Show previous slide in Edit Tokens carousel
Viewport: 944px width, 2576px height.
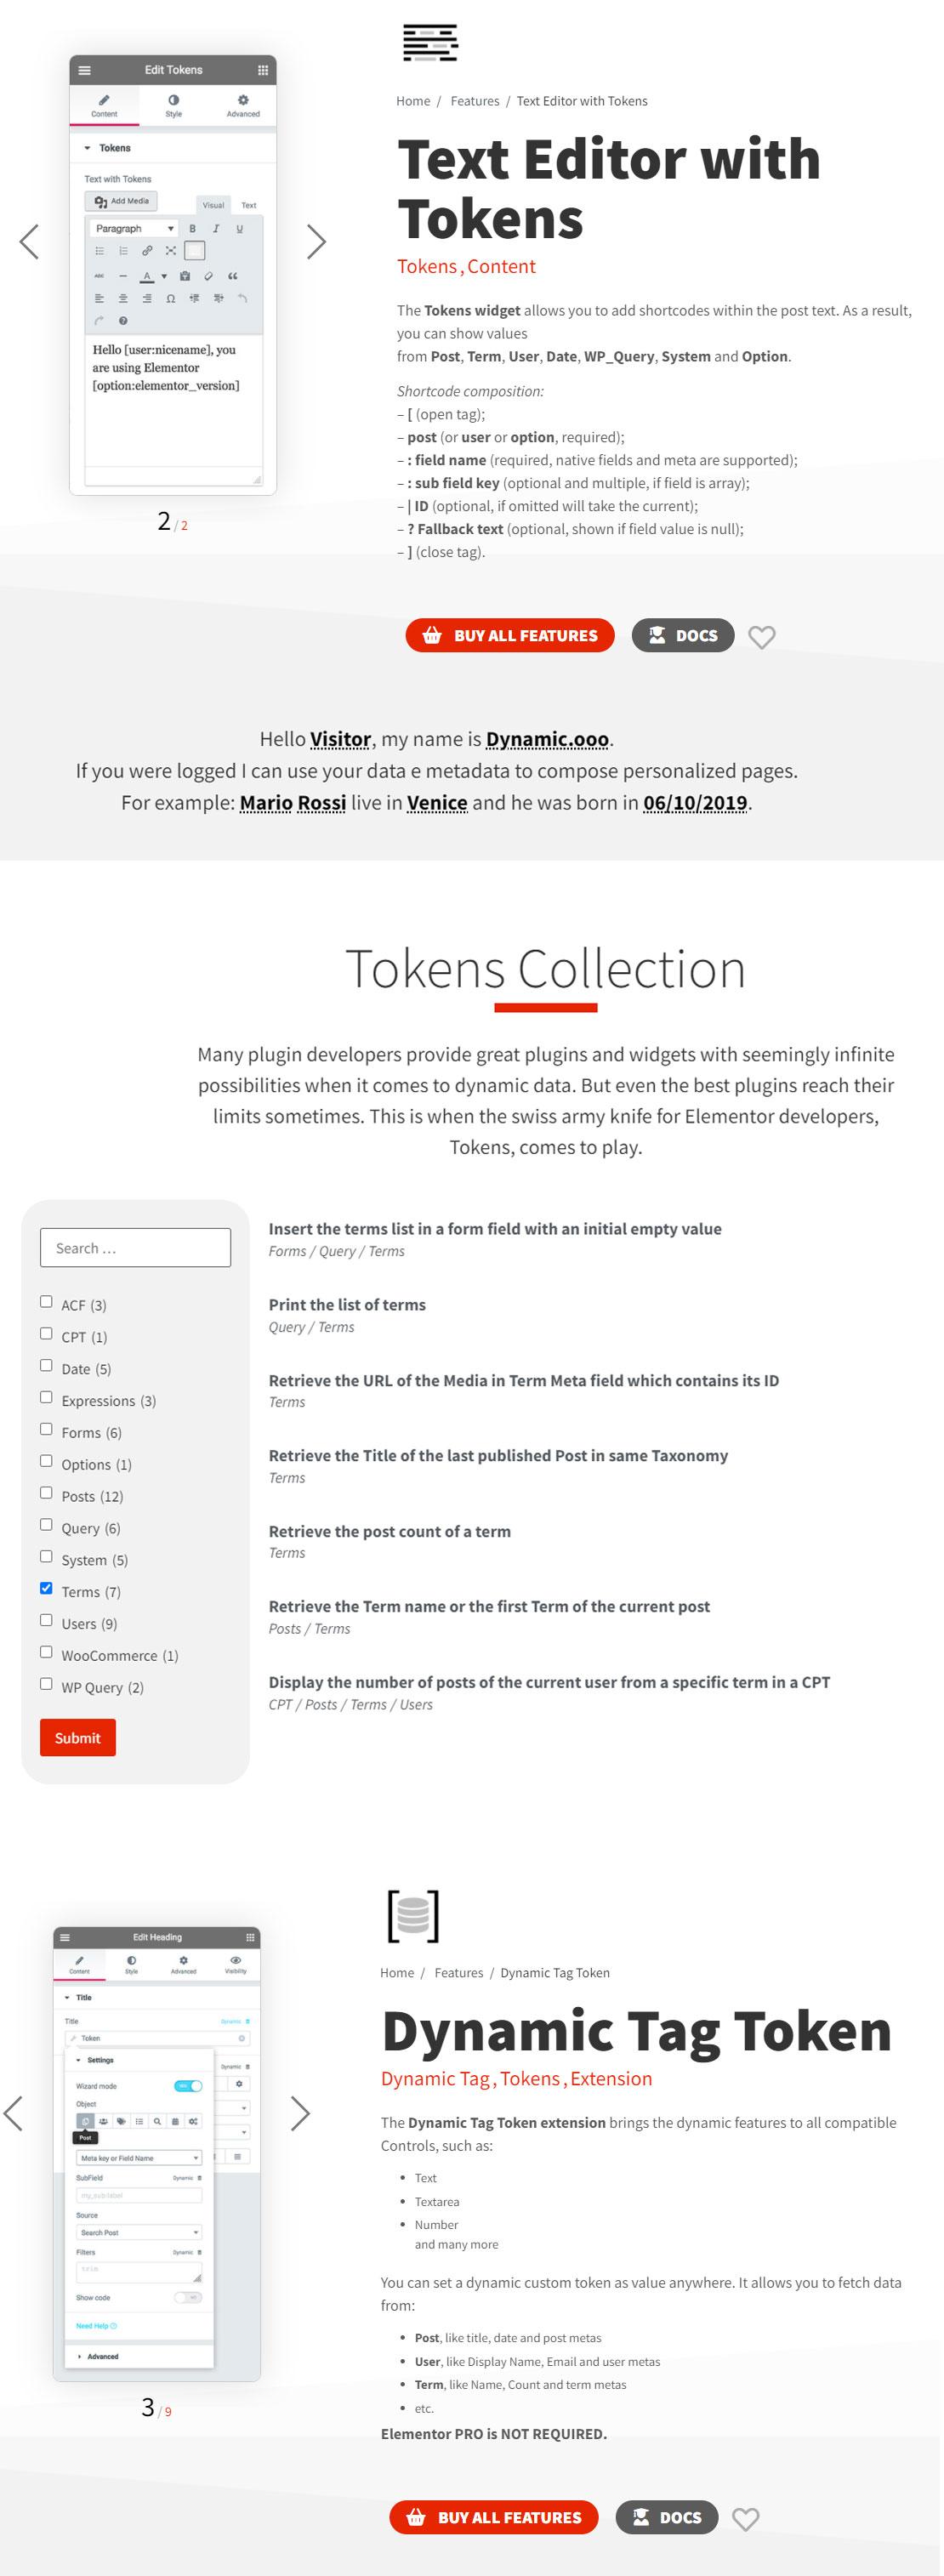point(30,242)
